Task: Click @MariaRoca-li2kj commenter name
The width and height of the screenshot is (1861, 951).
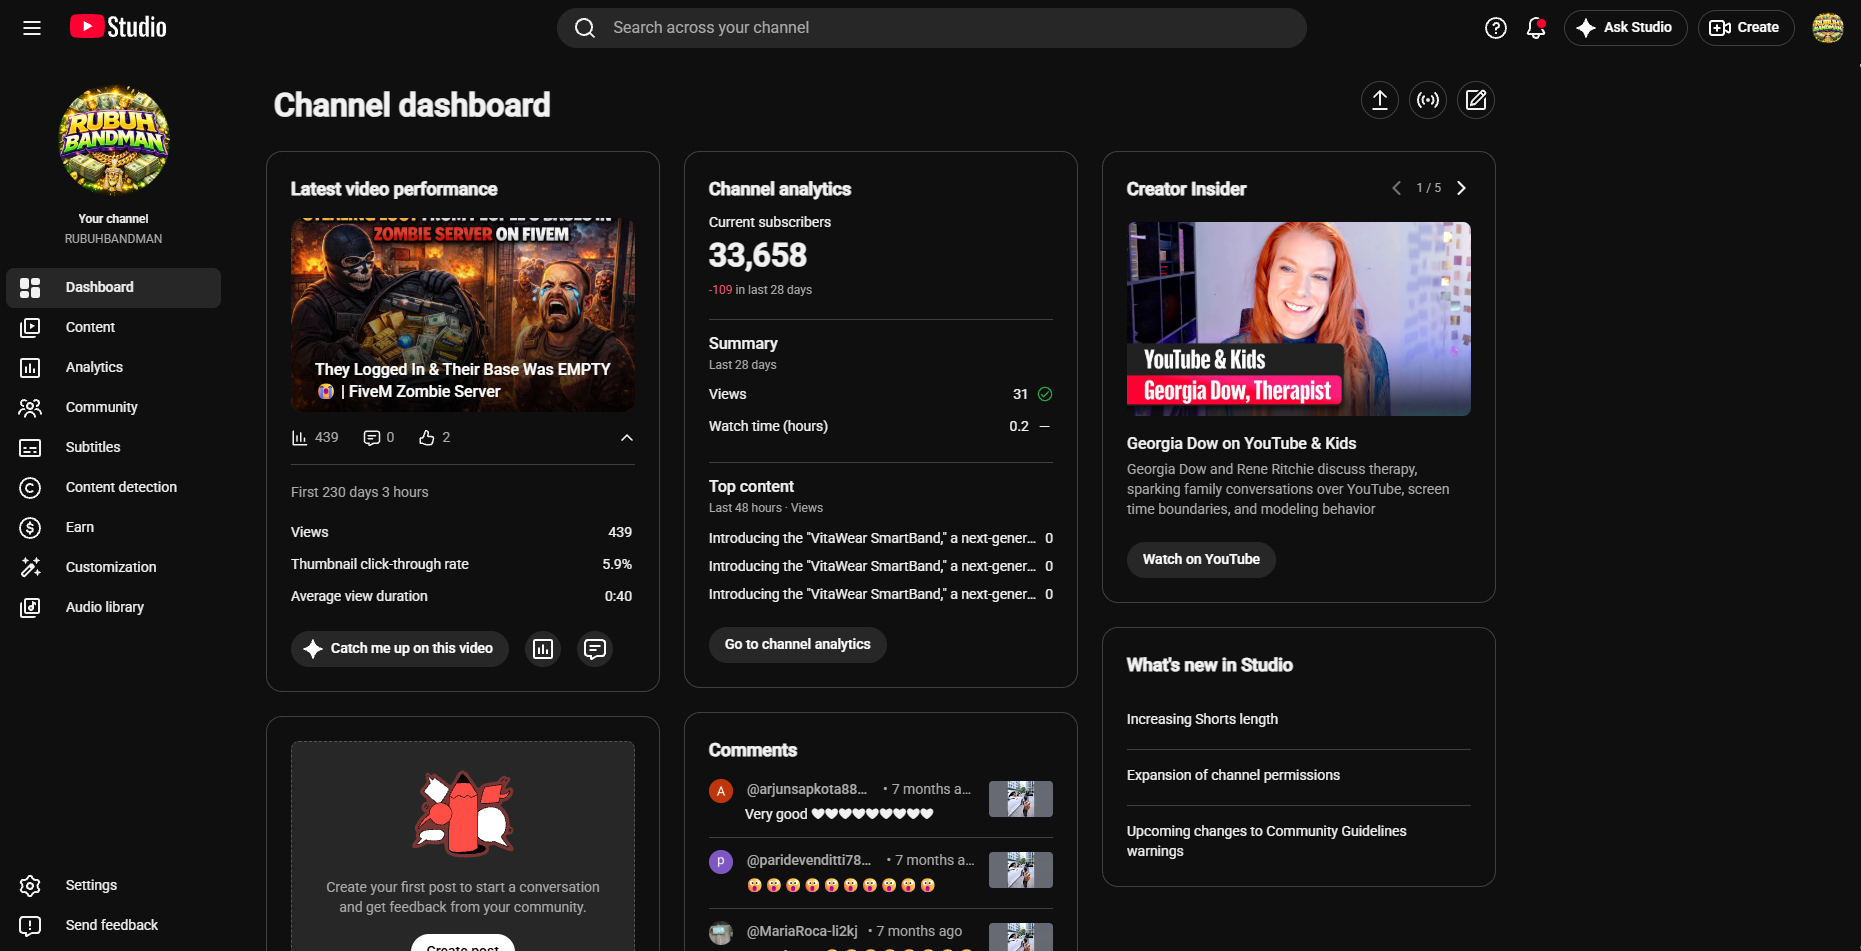Action: pyautogui.click(x=802, y=931)
